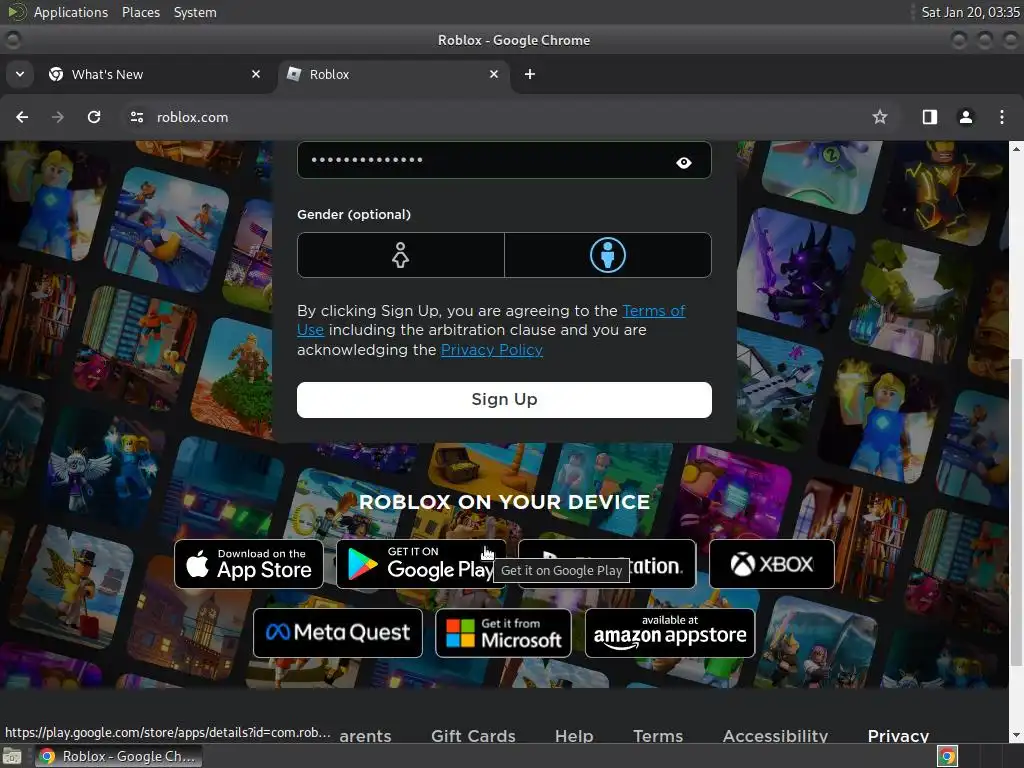Open the Privacy Policy link

(492, 350)
